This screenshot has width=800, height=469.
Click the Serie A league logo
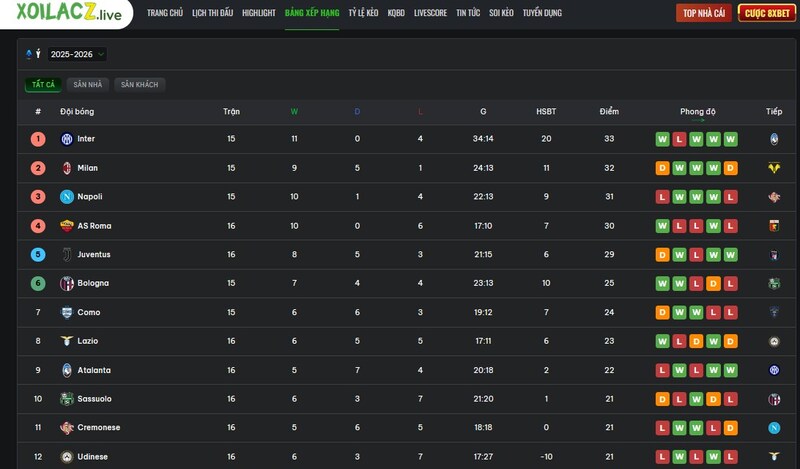tap(29, 54)
